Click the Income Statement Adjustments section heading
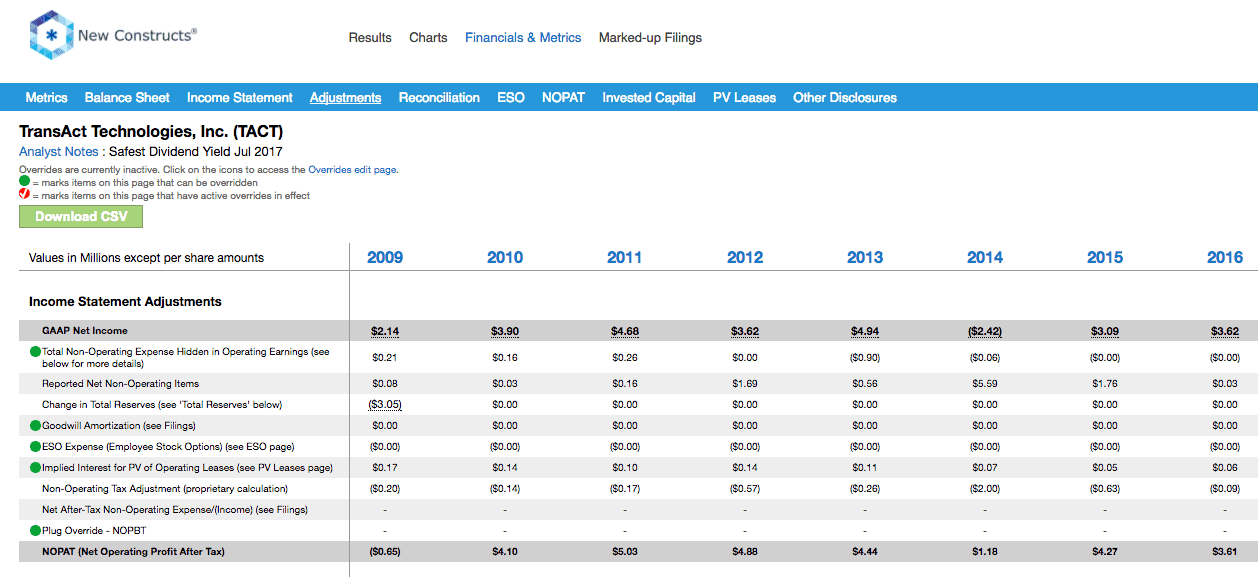The height and width of the screenshot is (577, 1258). [x=125, y=302]
